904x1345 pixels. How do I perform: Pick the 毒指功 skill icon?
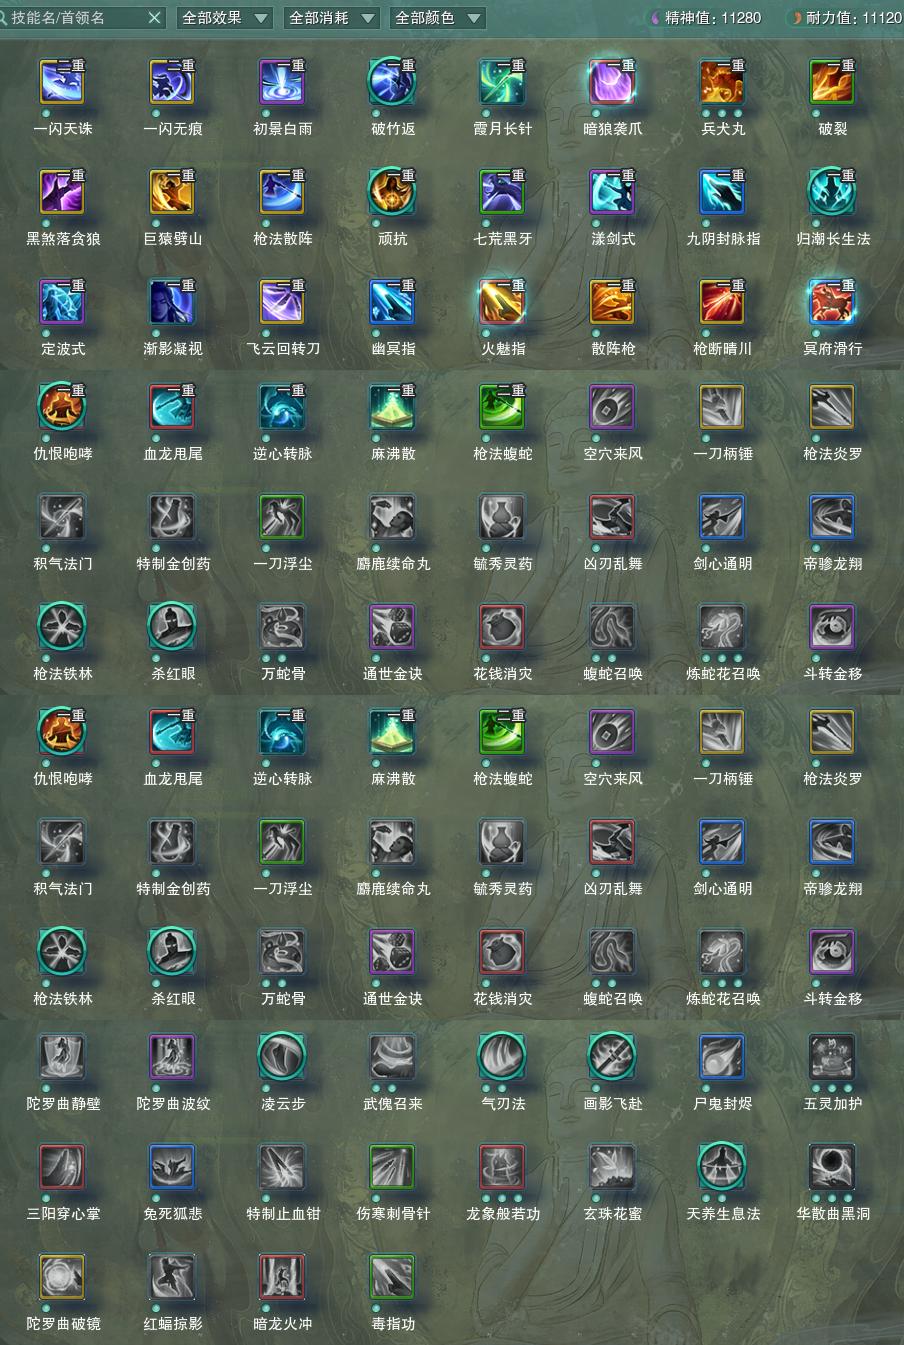coord(392,1277)
